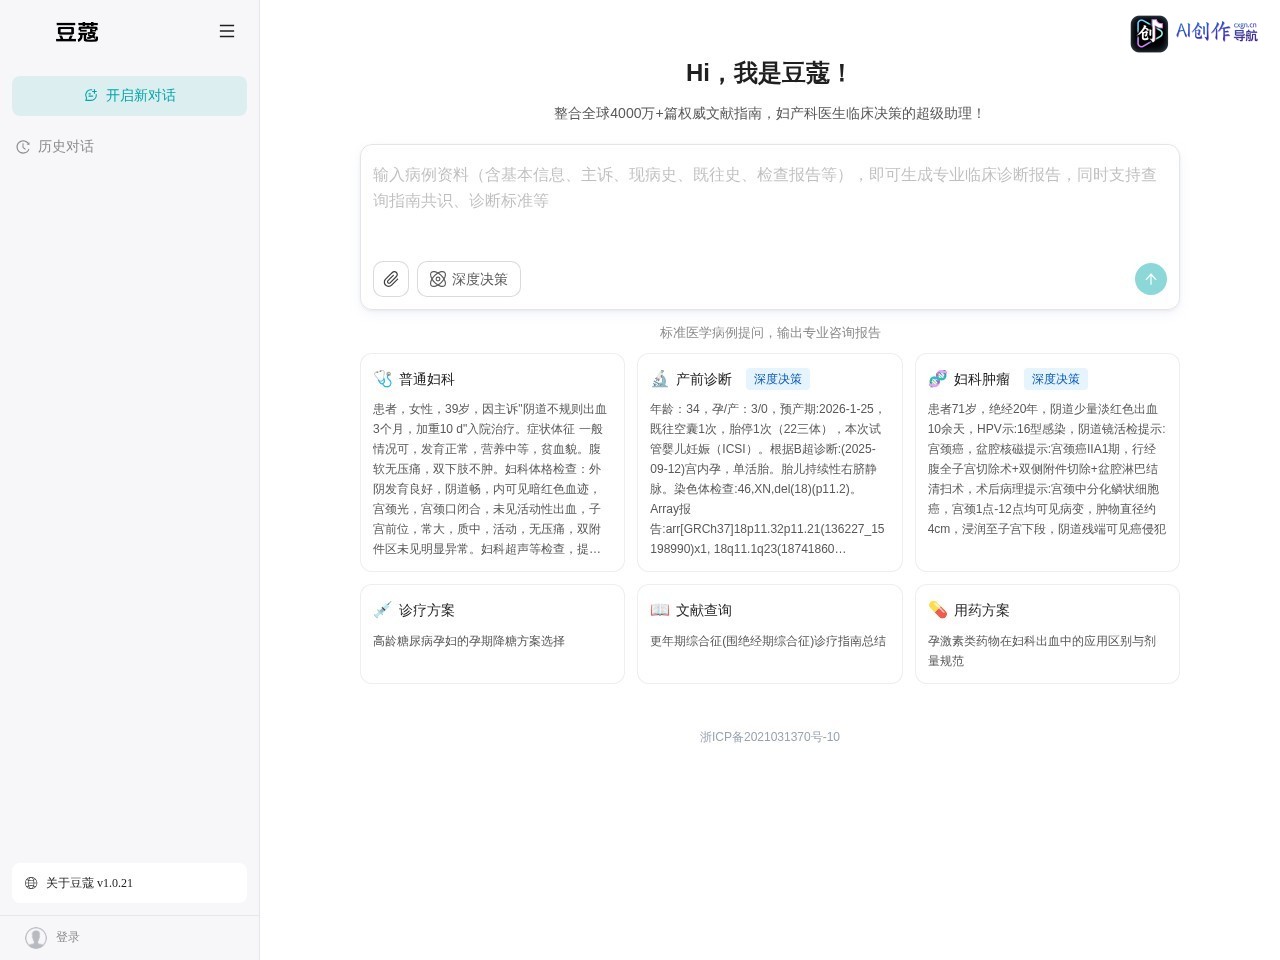
Task: Open 关于豆蔻 v1.0.21 about entry
Action: point(129,883)
